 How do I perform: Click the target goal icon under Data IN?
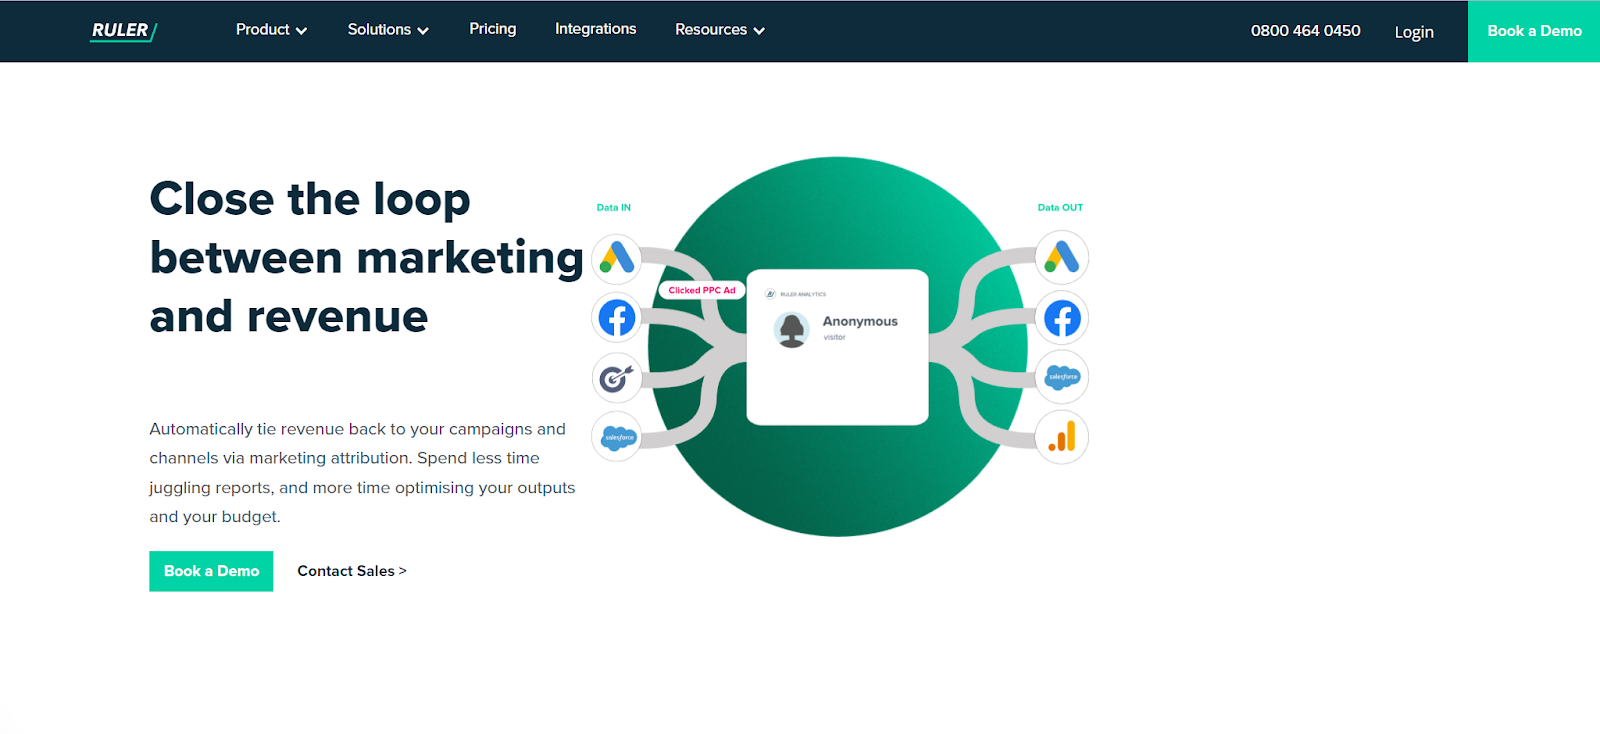click(617, 378)
